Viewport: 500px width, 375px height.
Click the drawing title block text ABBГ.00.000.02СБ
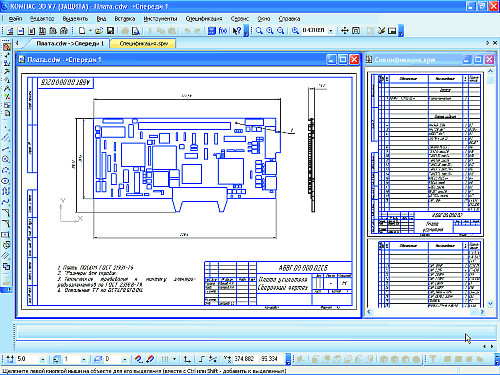point(303,268)
